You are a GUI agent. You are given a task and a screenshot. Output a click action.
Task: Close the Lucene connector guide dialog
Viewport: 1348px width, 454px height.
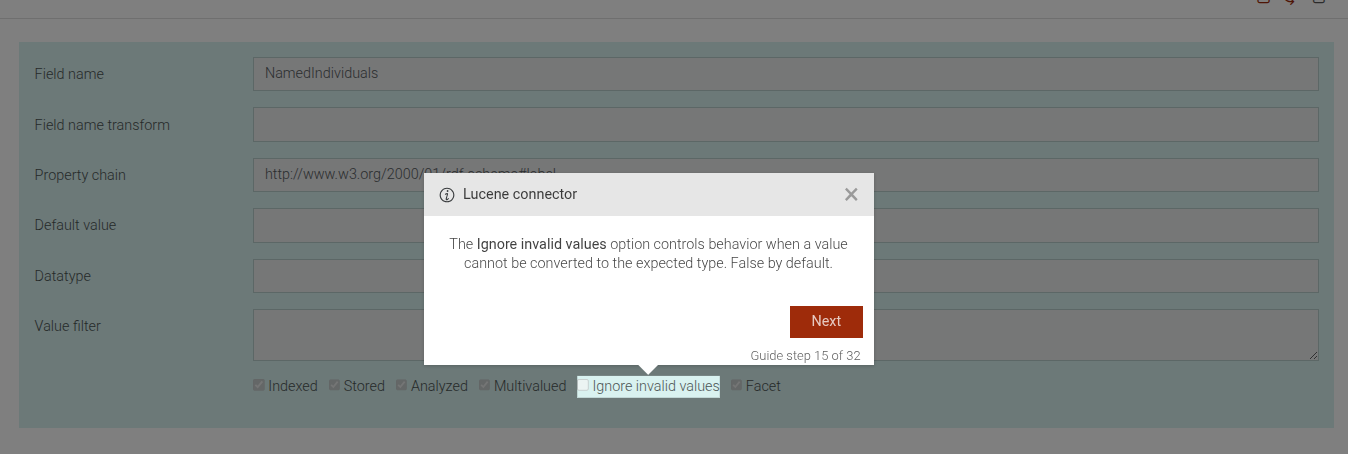(x=851, y=195)
